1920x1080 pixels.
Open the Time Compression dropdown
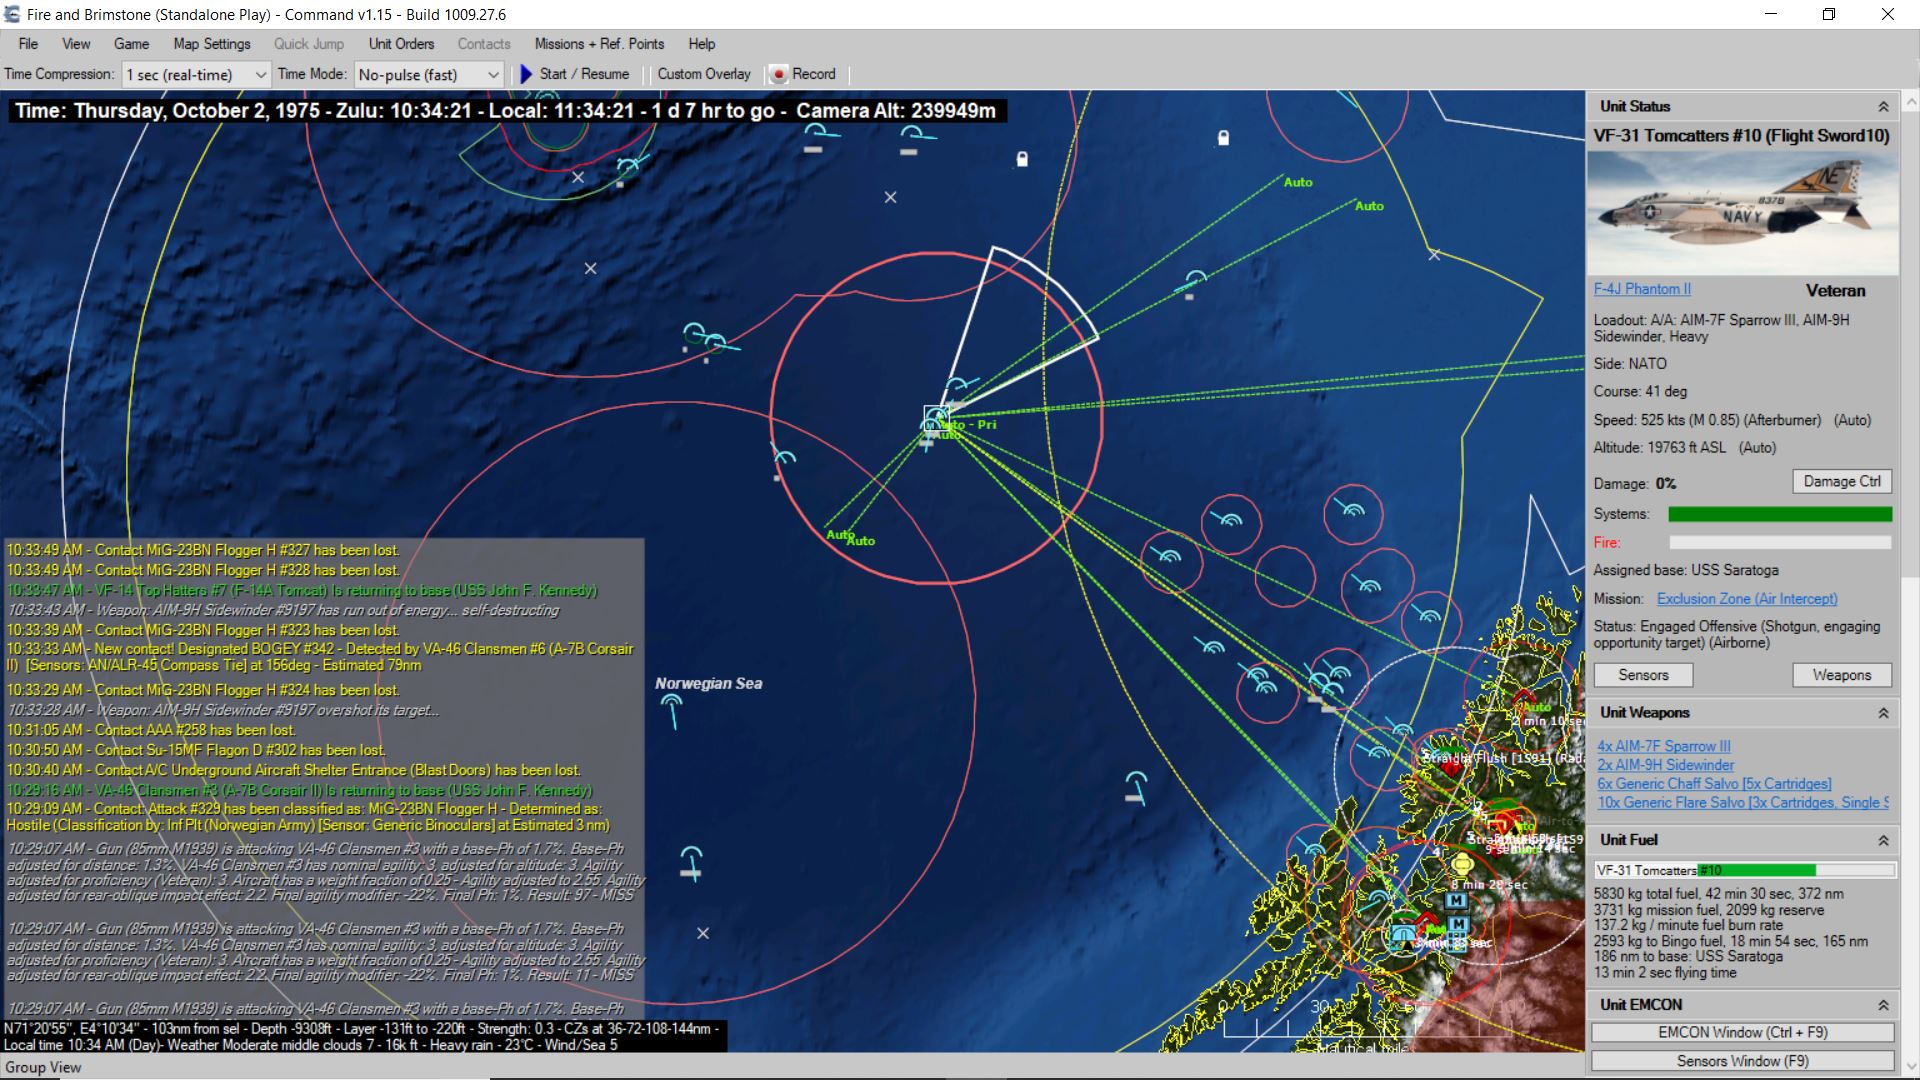260,75
